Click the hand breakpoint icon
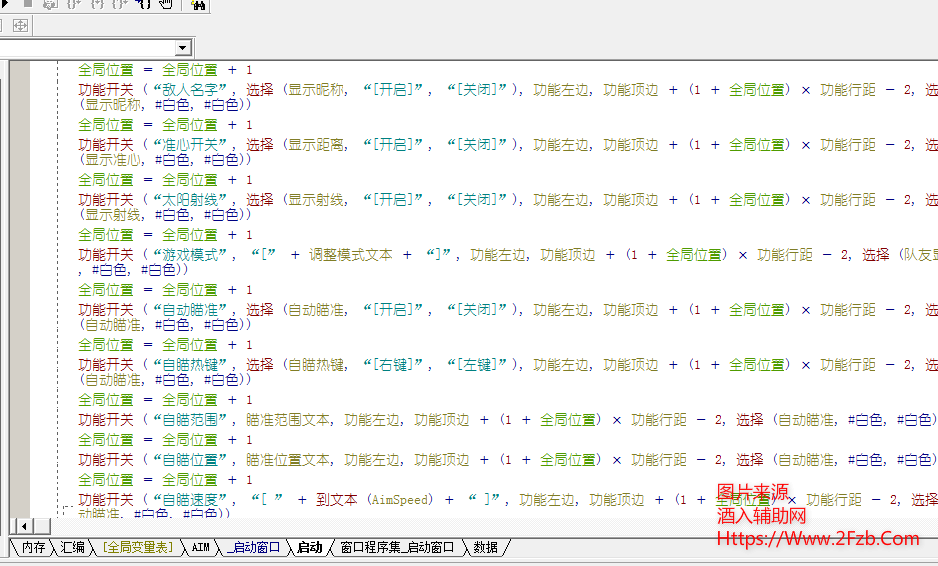The width and height of the screenshot is (938, 566). [166, 4]
